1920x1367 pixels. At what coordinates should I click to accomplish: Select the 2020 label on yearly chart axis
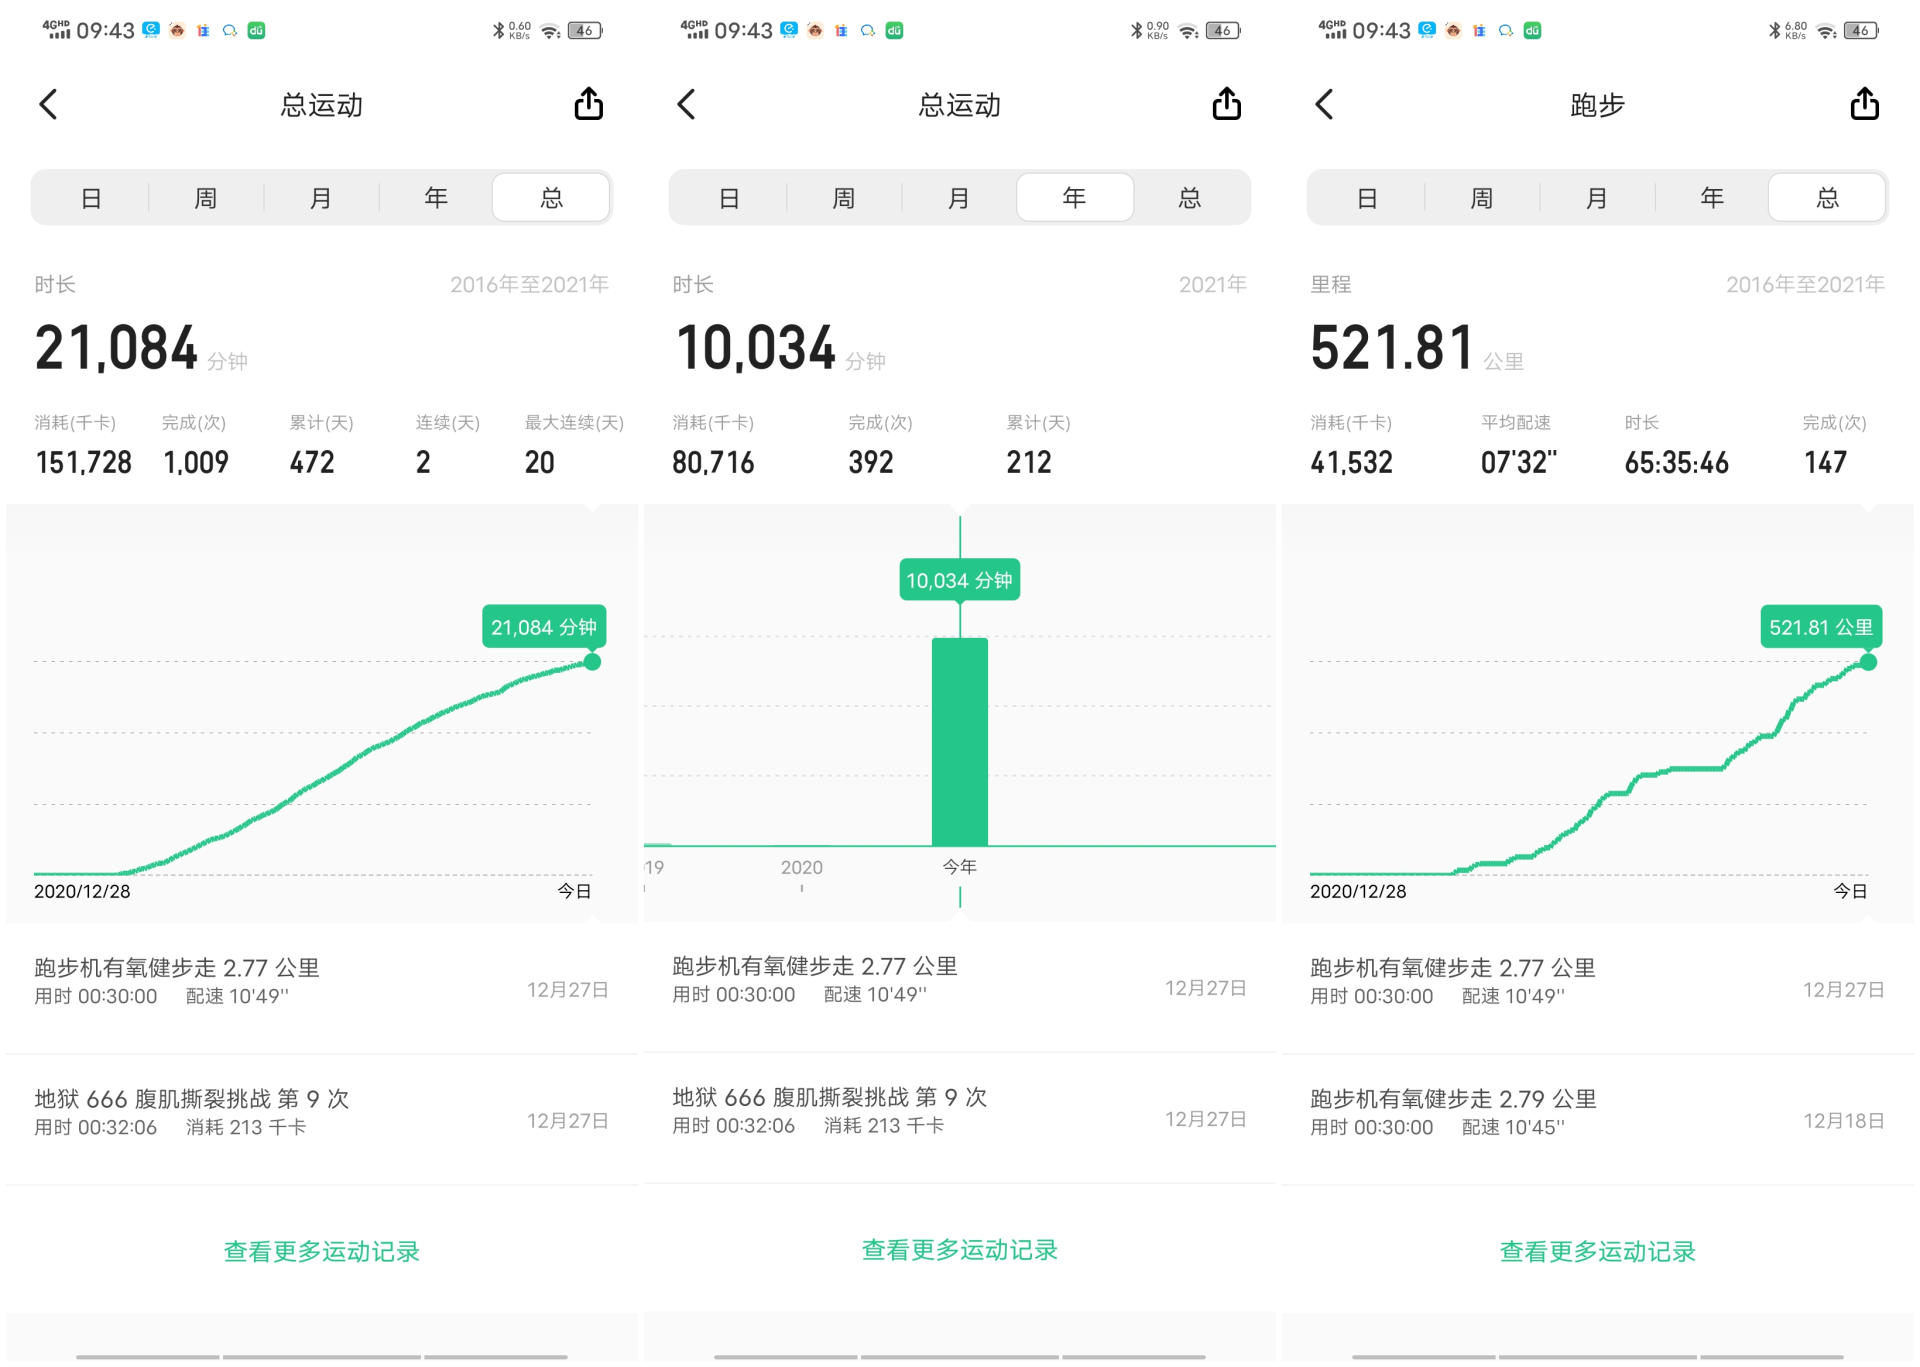pos(802,868)
